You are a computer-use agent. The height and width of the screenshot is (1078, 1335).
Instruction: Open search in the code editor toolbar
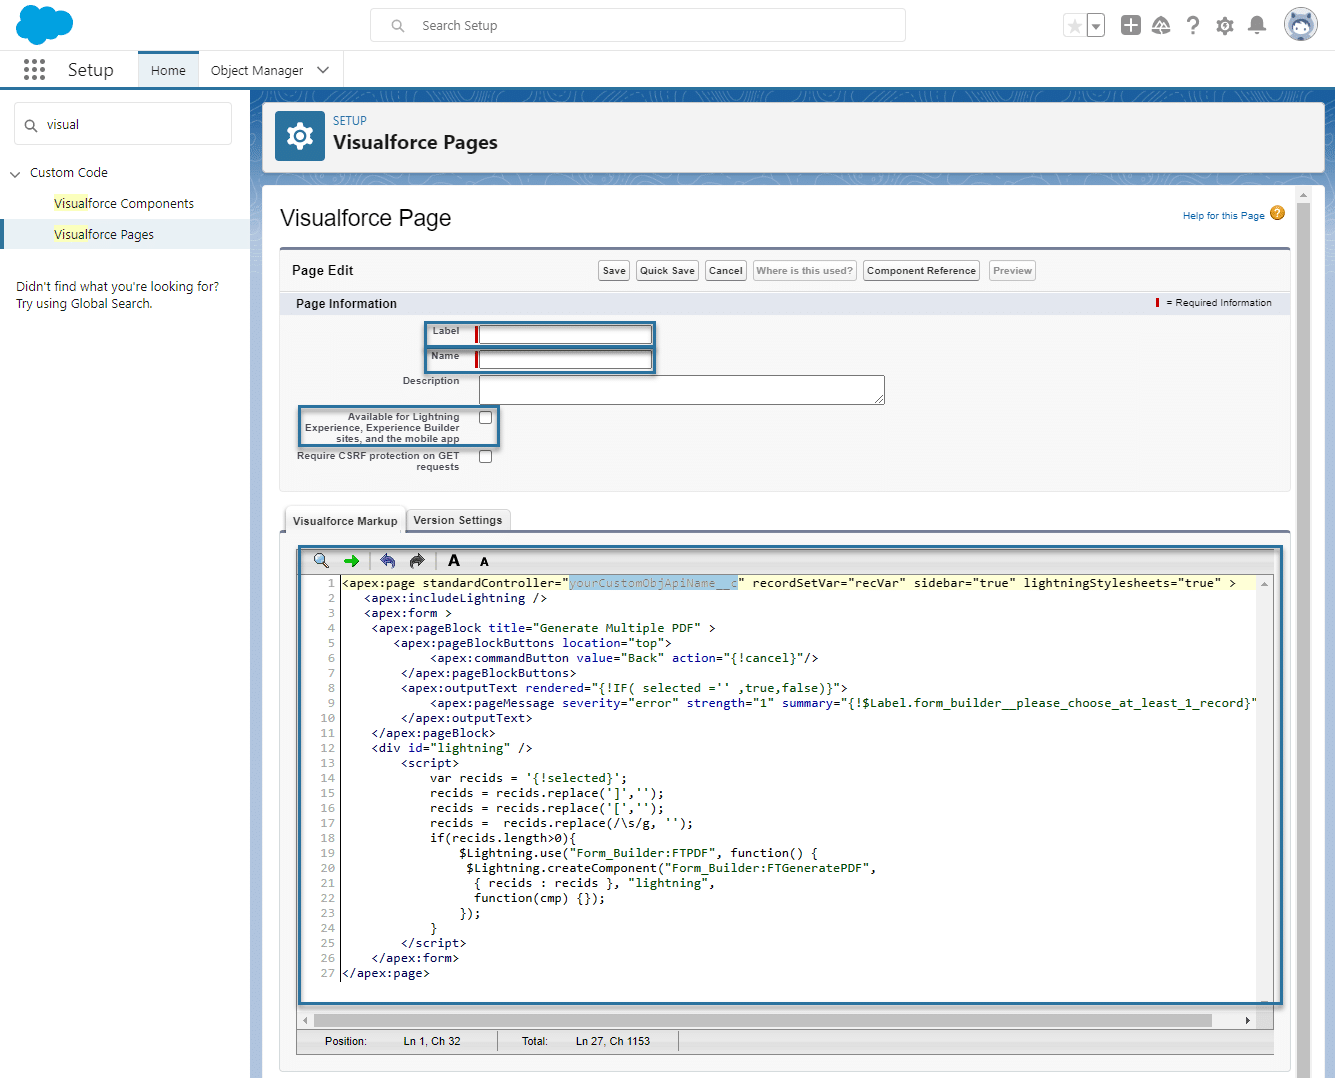coord(321,560)
